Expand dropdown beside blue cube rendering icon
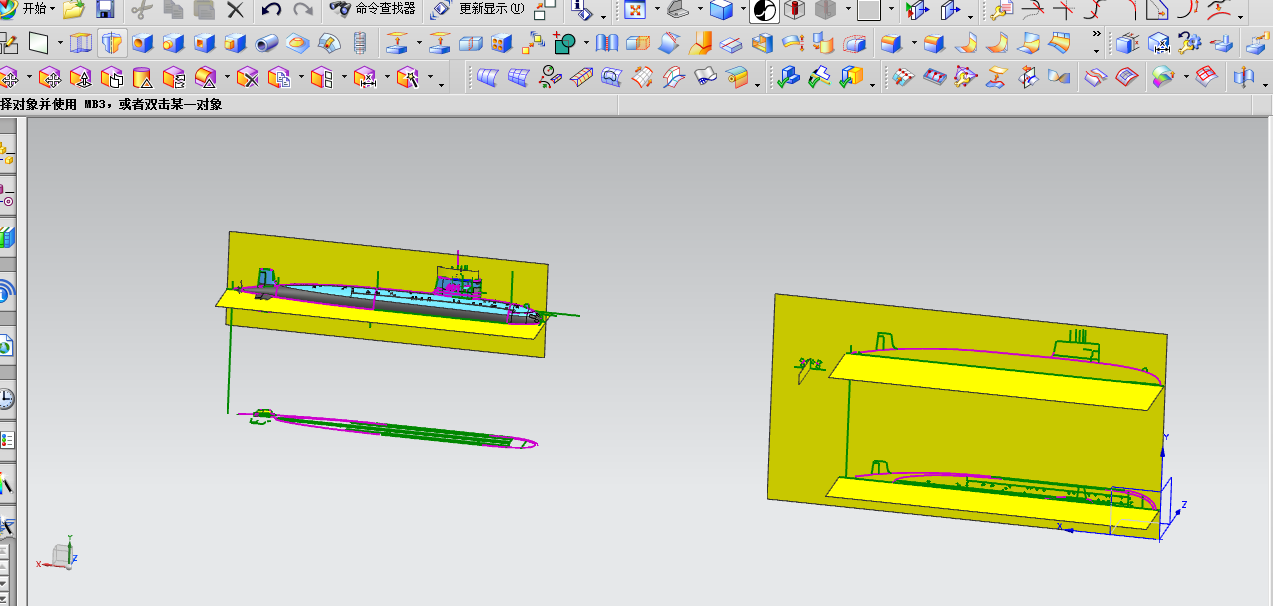 pos(743,10)
